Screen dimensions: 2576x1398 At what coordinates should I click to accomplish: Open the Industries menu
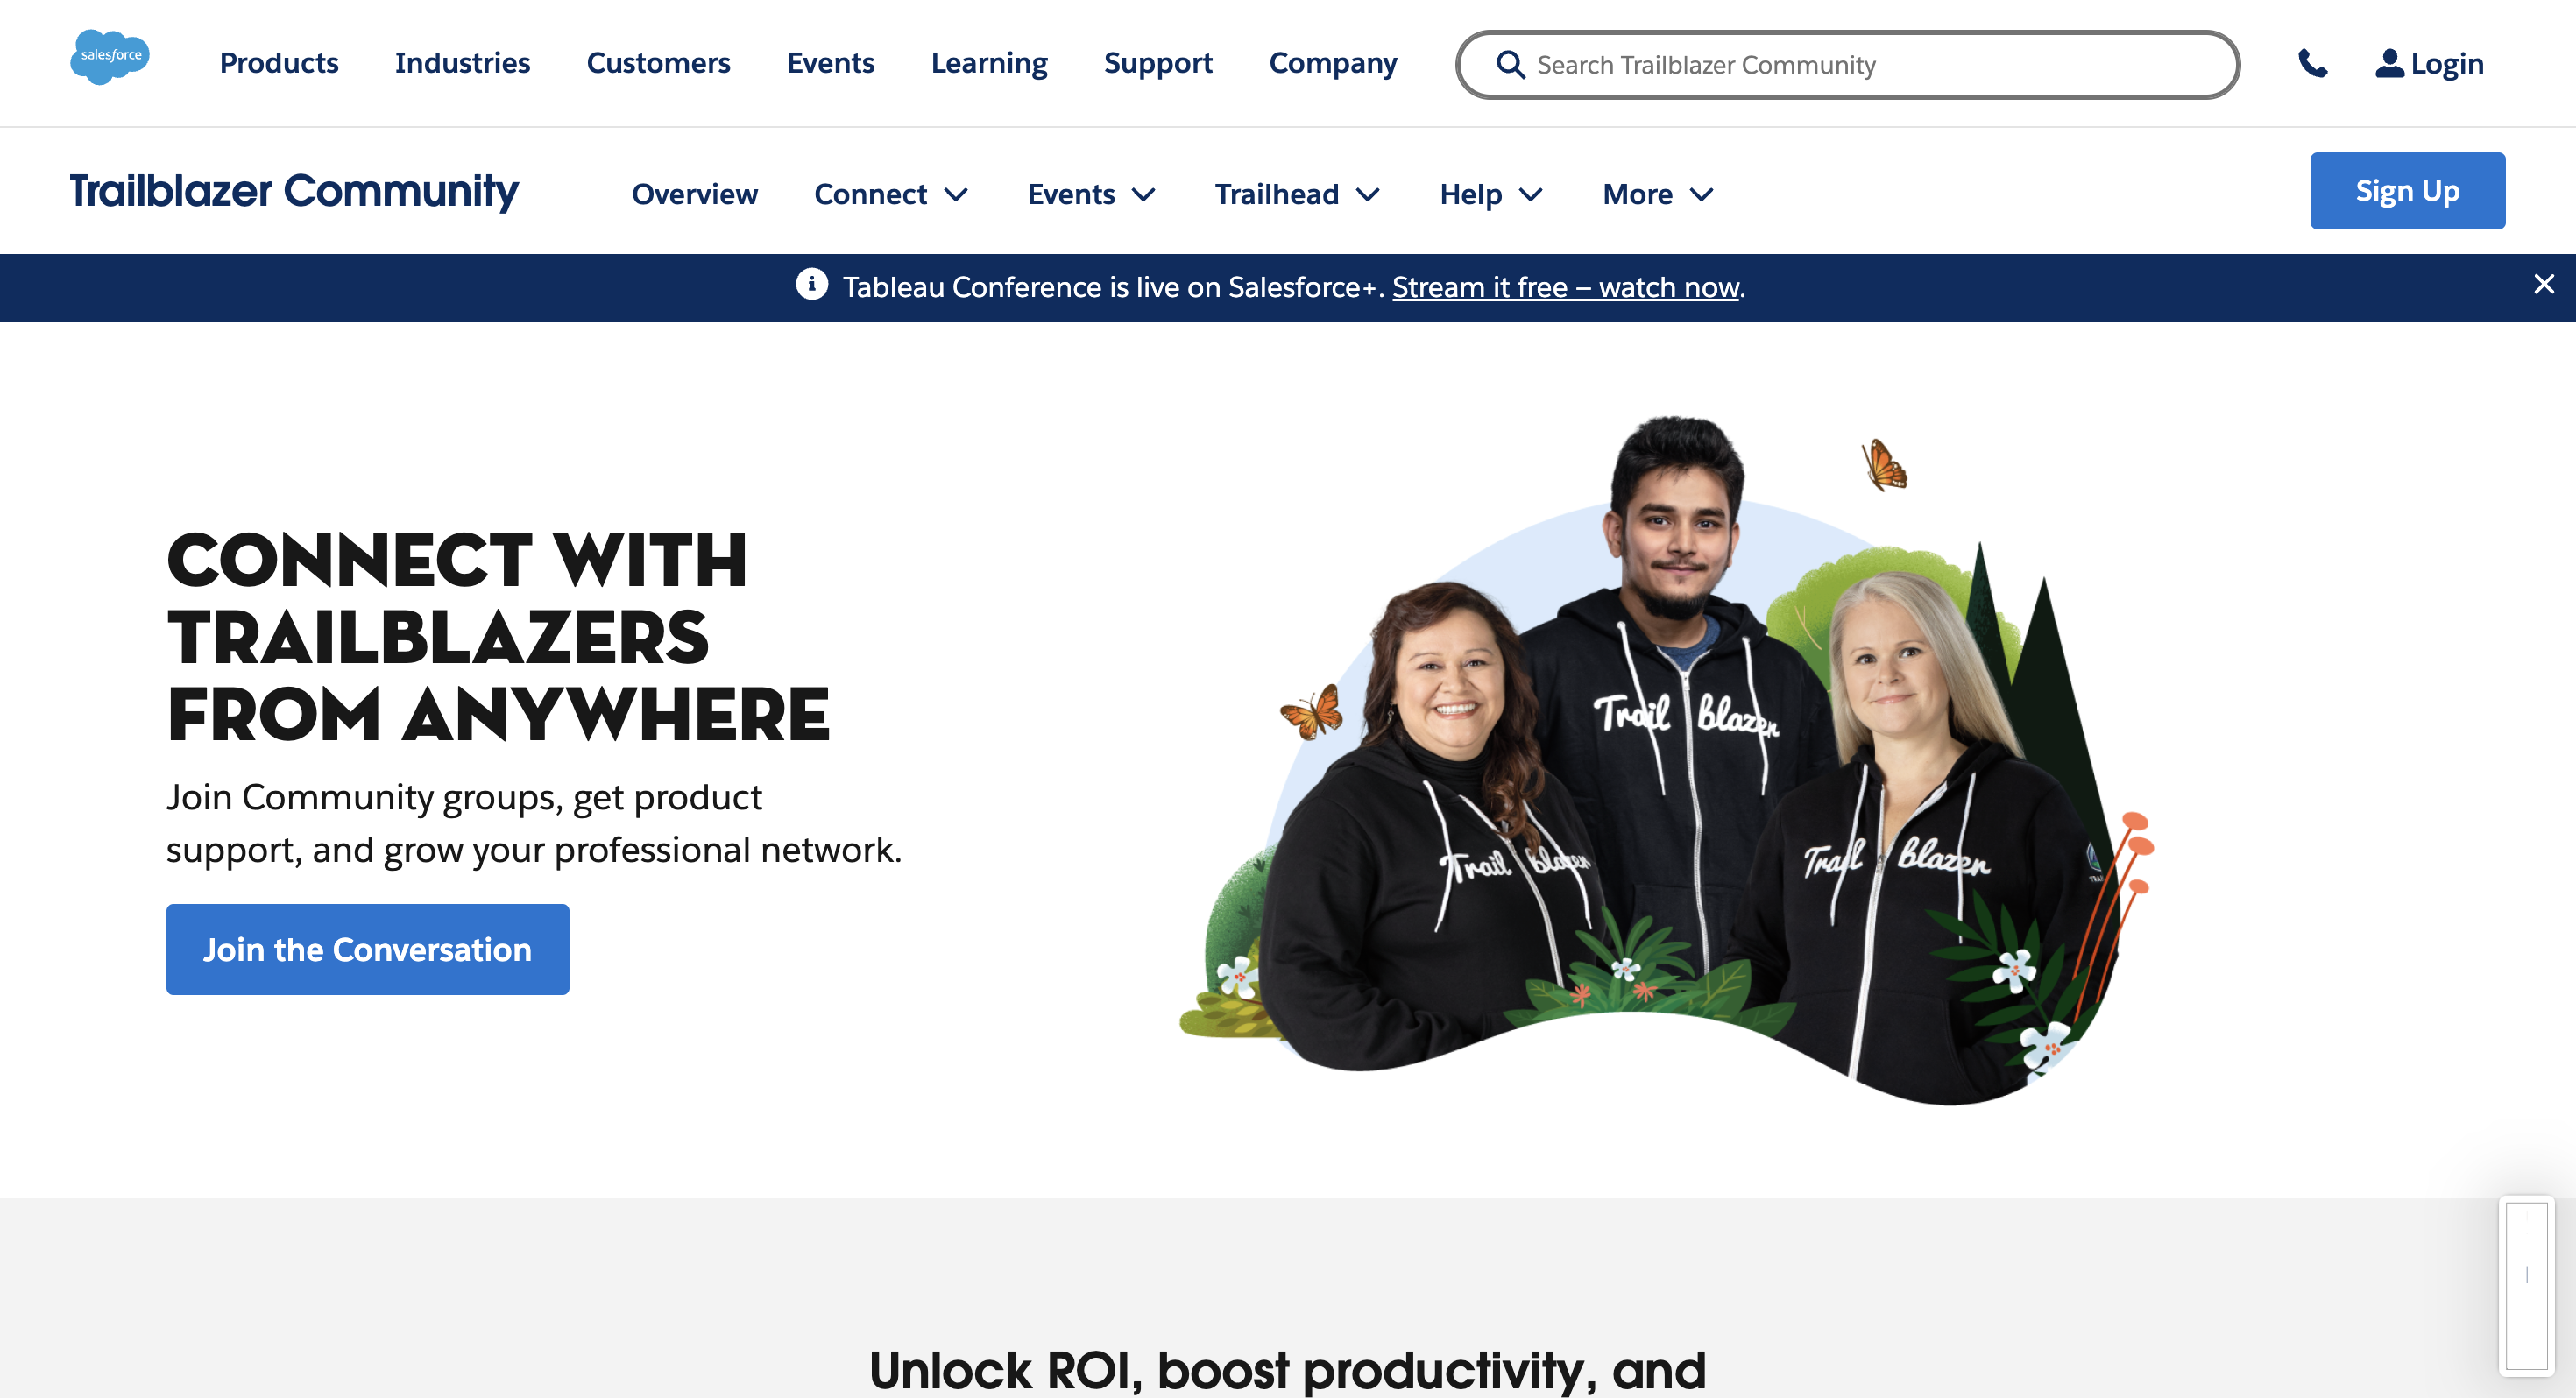[x=462, y=63]
